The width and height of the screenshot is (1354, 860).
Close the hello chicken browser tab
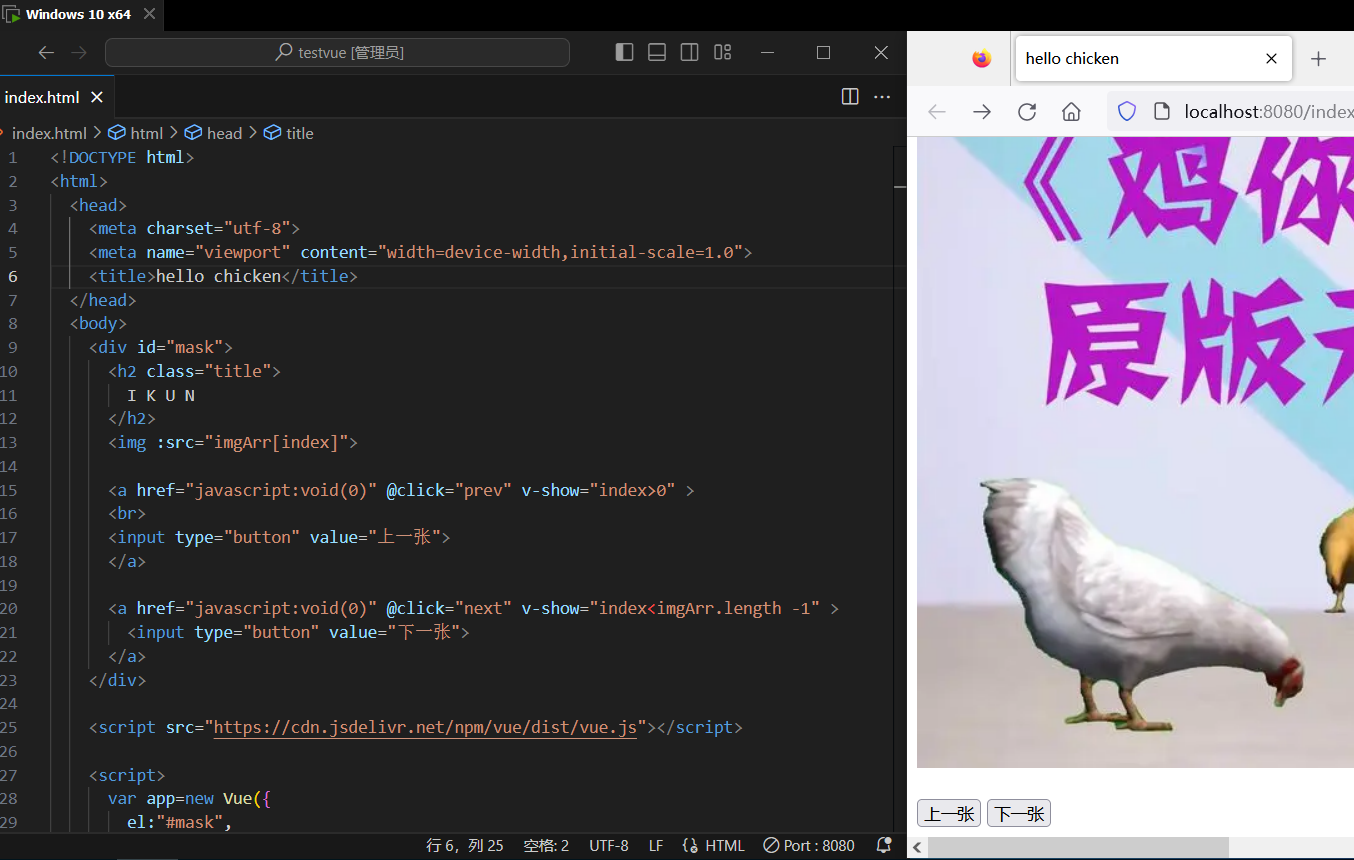[x=1271, y=58]
